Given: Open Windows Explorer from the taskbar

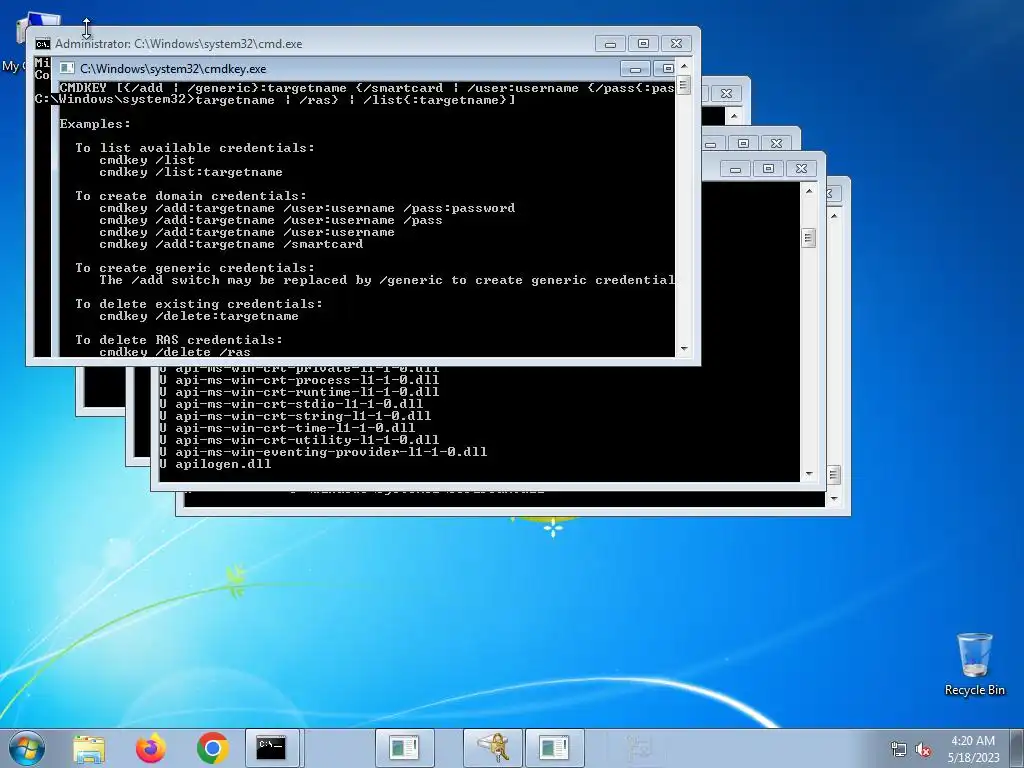Looking at the screenshot, I should [x=89, y=748].
